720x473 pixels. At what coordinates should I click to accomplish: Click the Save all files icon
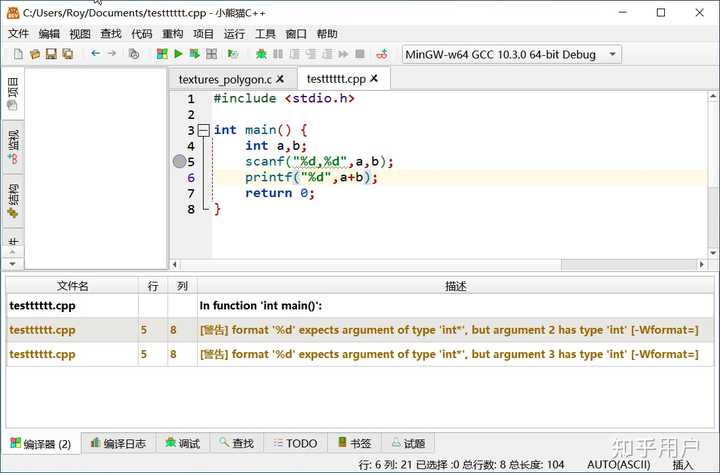[x=68, y=54]
